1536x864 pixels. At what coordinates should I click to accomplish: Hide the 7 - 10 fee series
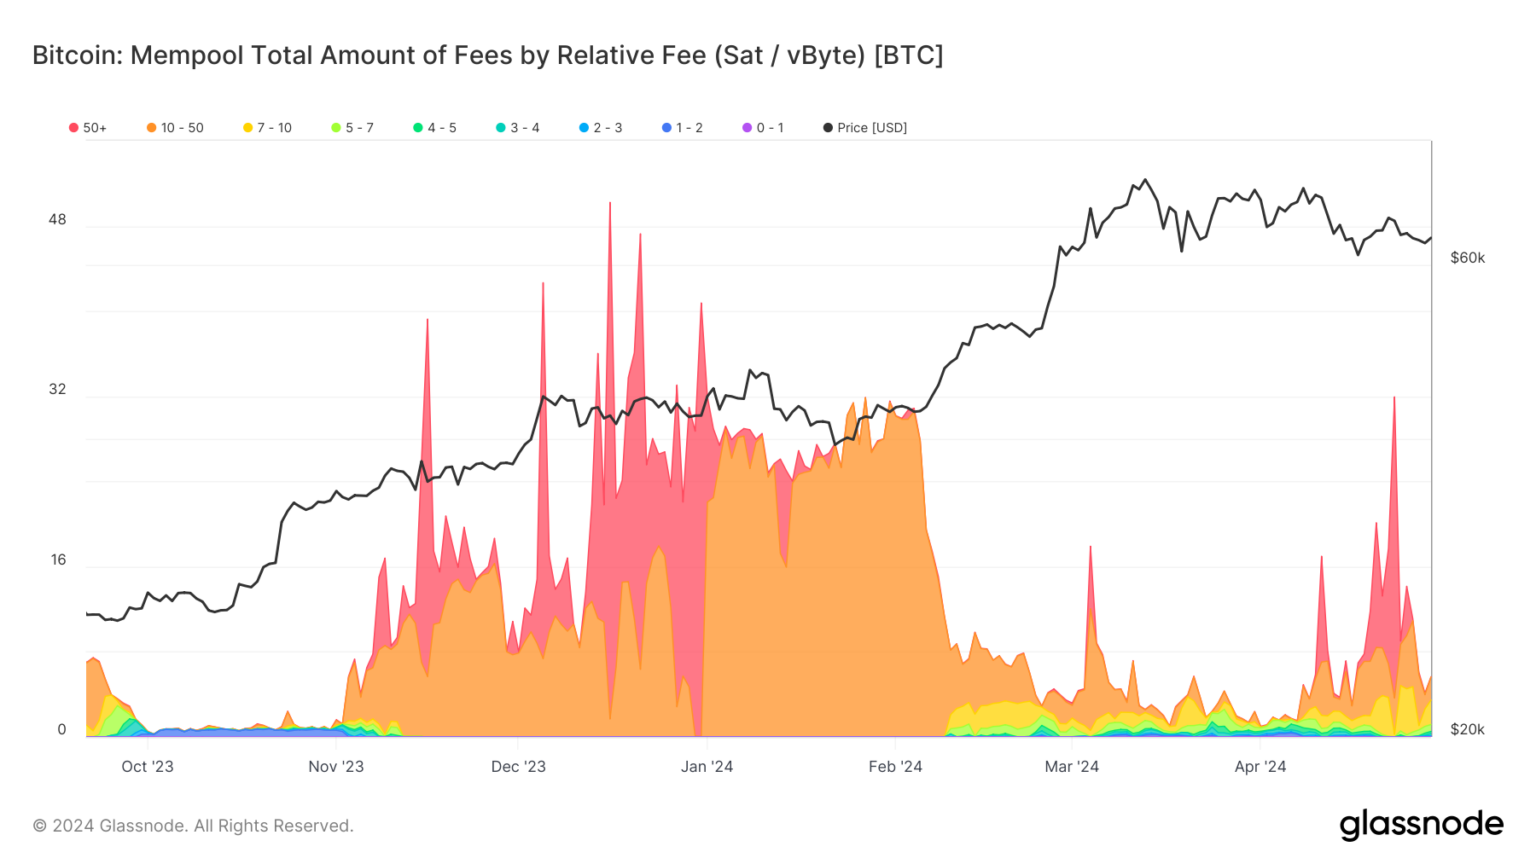coord(267,128)
